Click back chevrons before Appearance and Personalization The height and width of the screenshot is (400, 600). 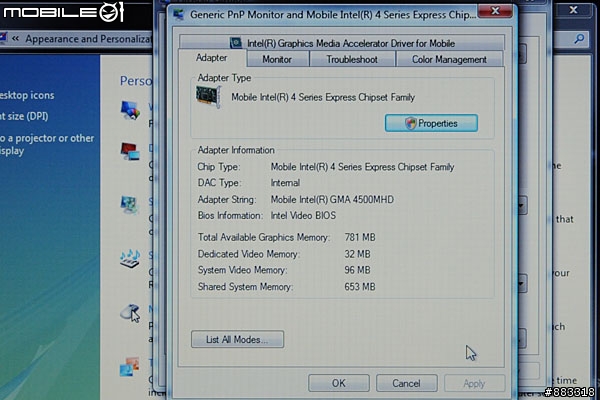click(x=16, y=39)
